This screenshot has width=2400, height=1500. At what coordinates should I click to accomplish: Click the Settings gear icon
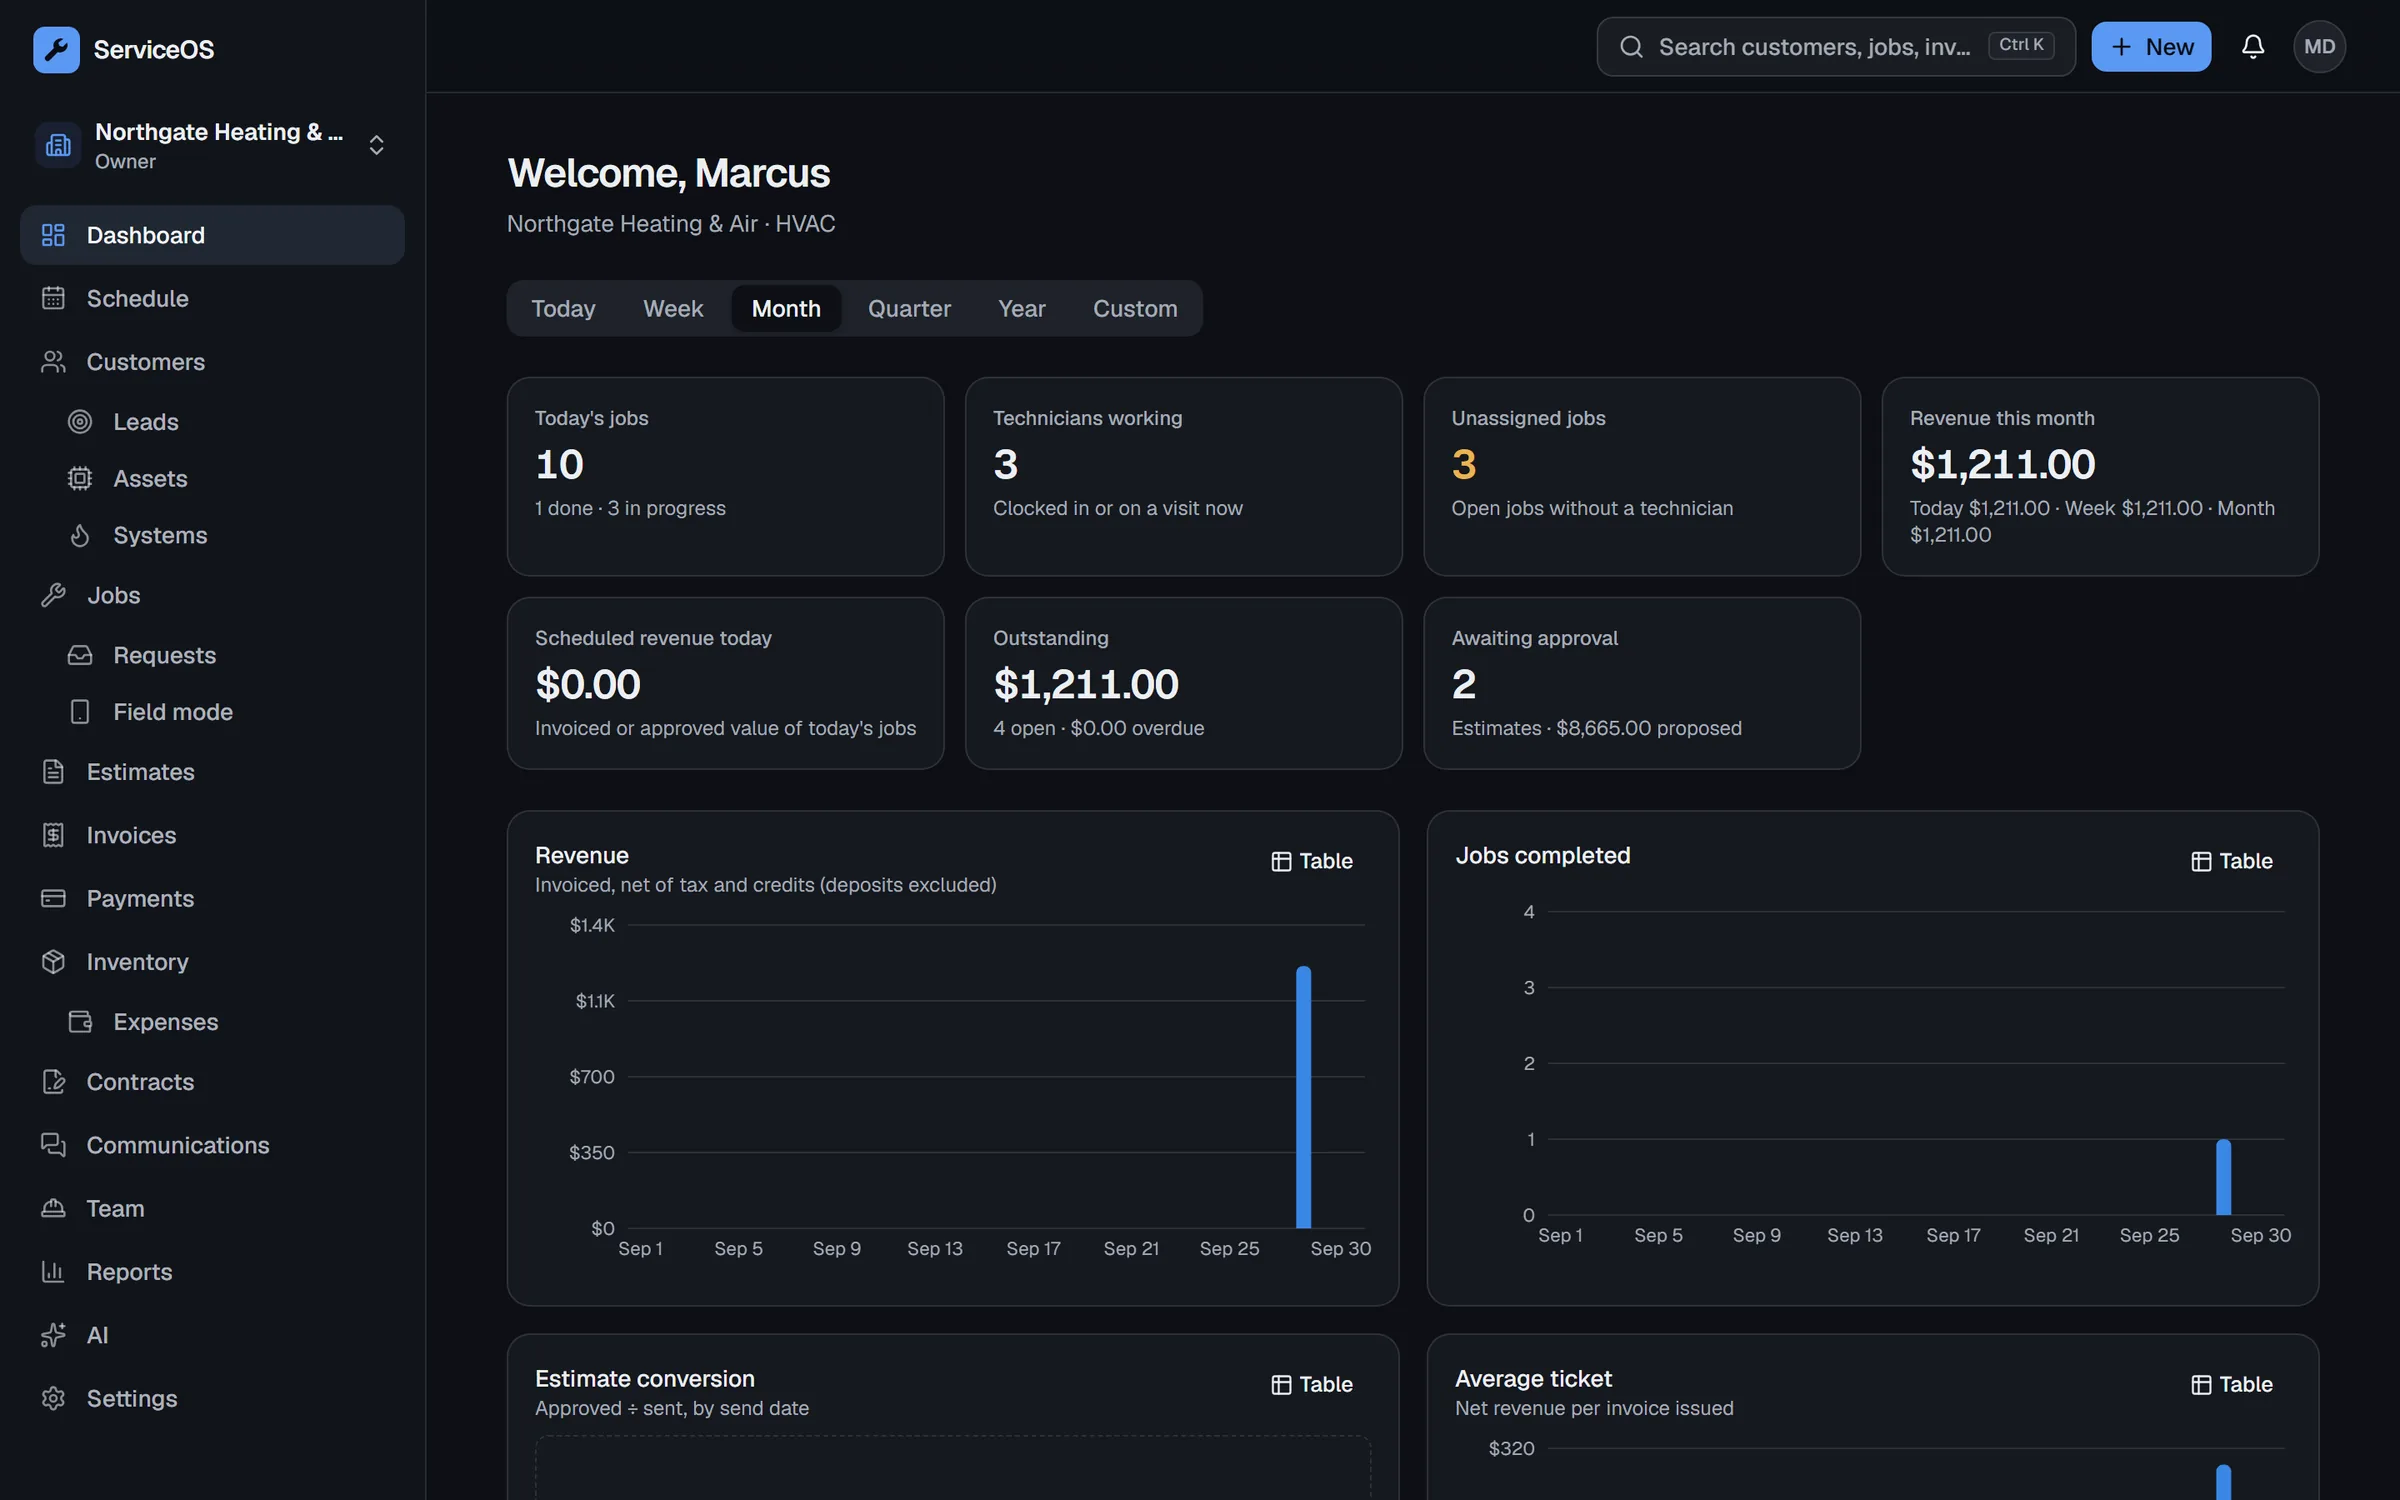coord(53,1398)
